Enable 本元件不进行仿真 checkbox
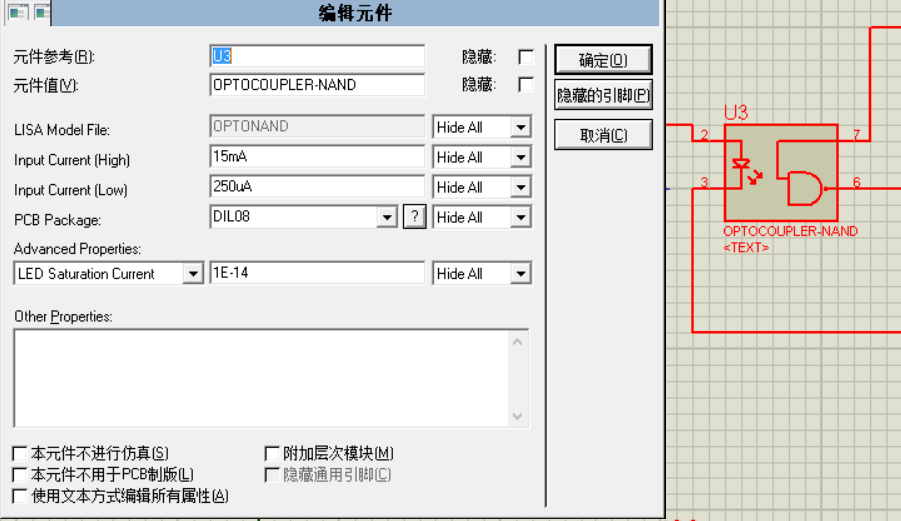This screenshot has height=521, width=901. pyautogui.click(x=20, y=454)
